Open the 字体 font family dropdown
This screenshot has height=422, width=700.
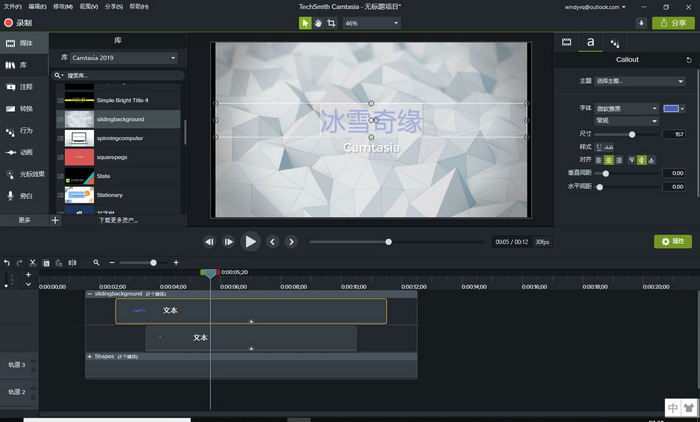[626, 109]
